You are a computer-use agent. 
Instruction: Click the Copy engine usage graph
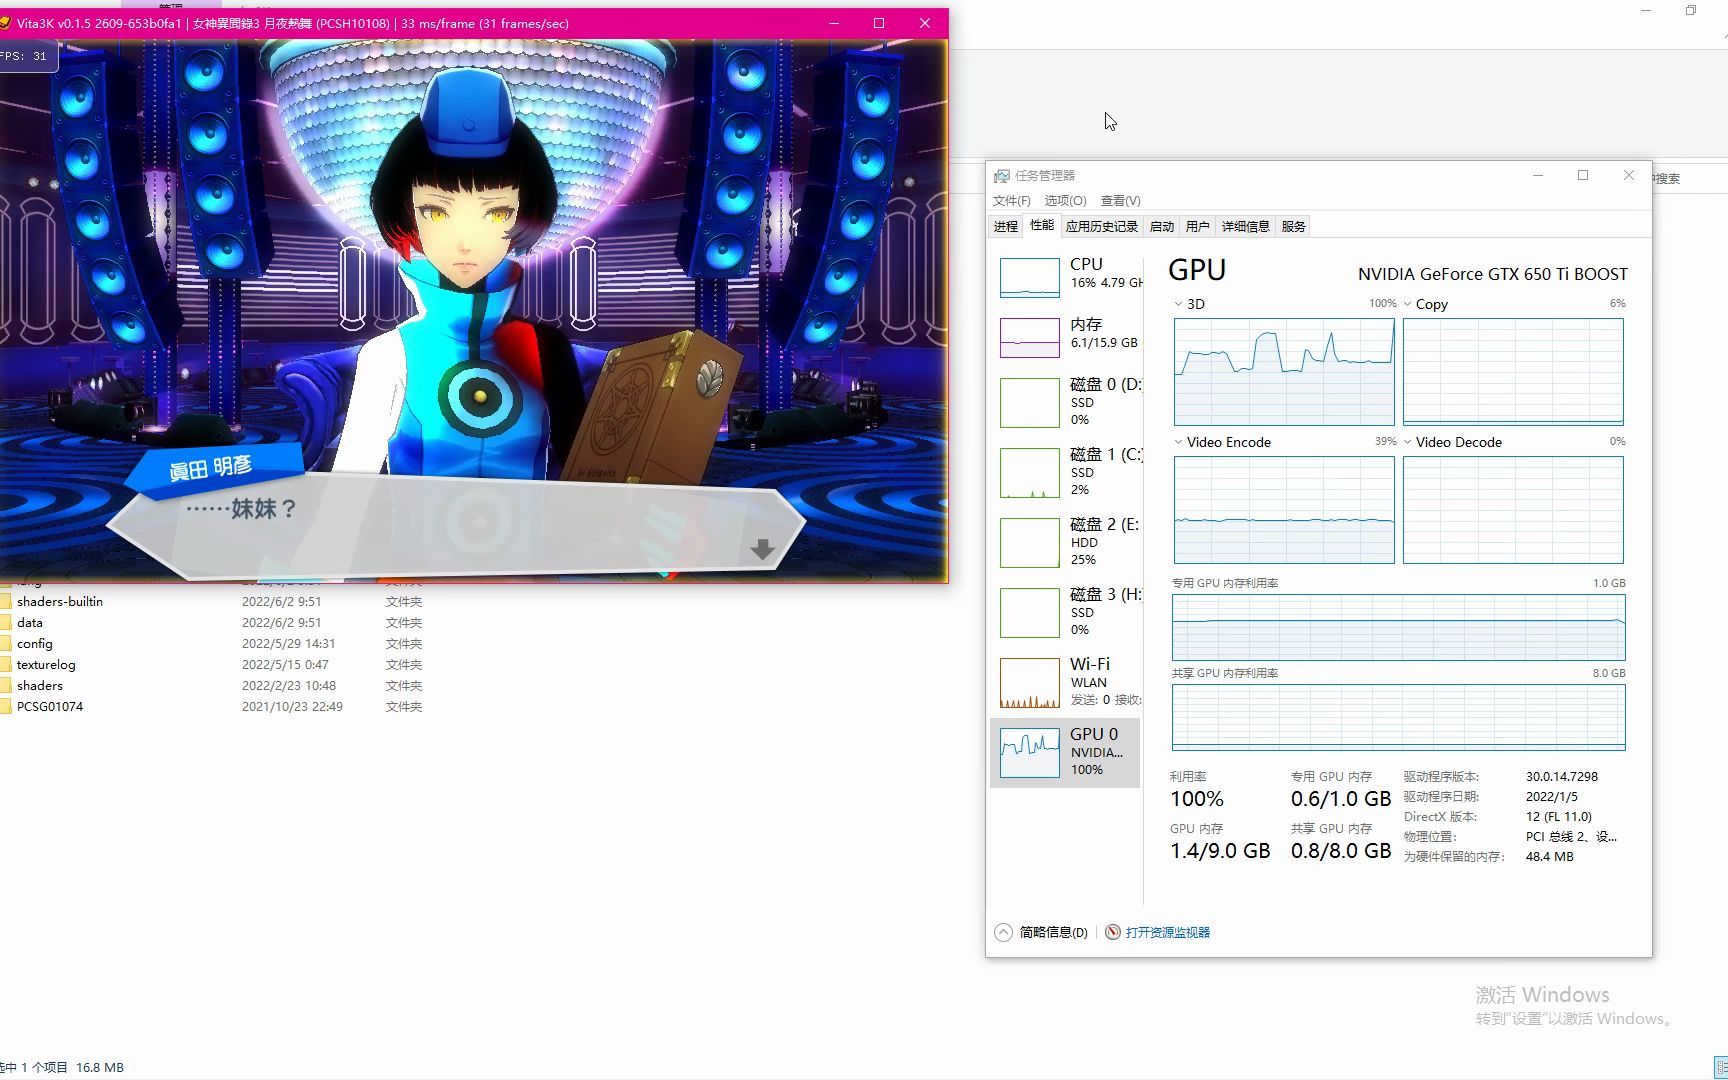click(x=1513, y=372)
